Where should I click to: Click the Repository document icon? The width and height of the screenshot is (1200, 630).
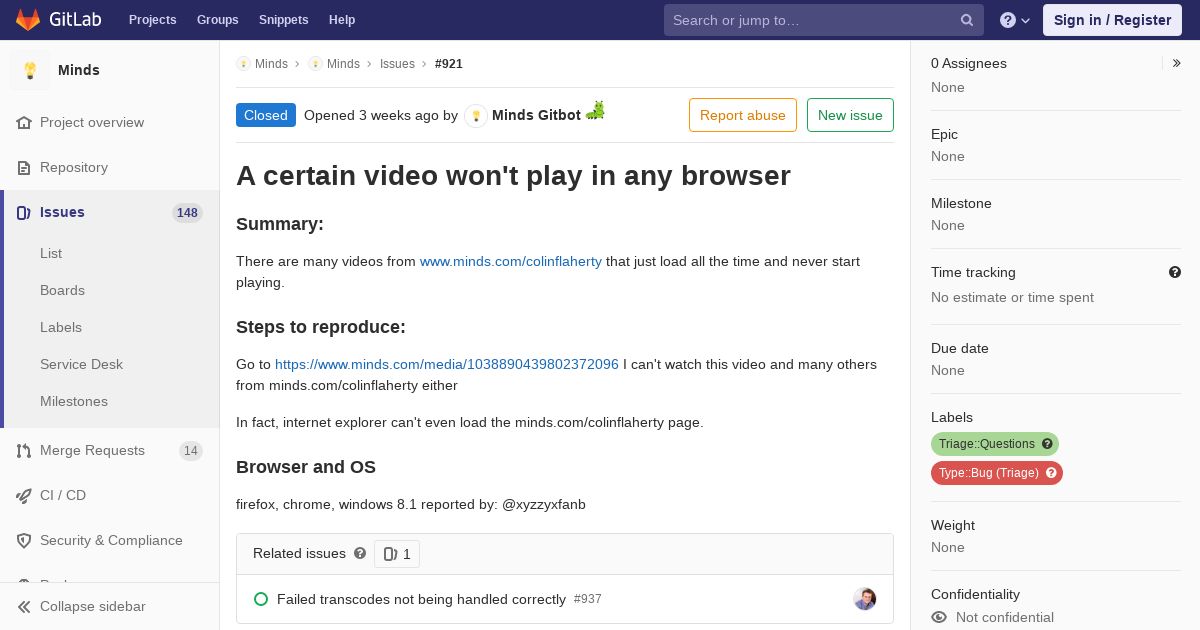pos(24,168)
